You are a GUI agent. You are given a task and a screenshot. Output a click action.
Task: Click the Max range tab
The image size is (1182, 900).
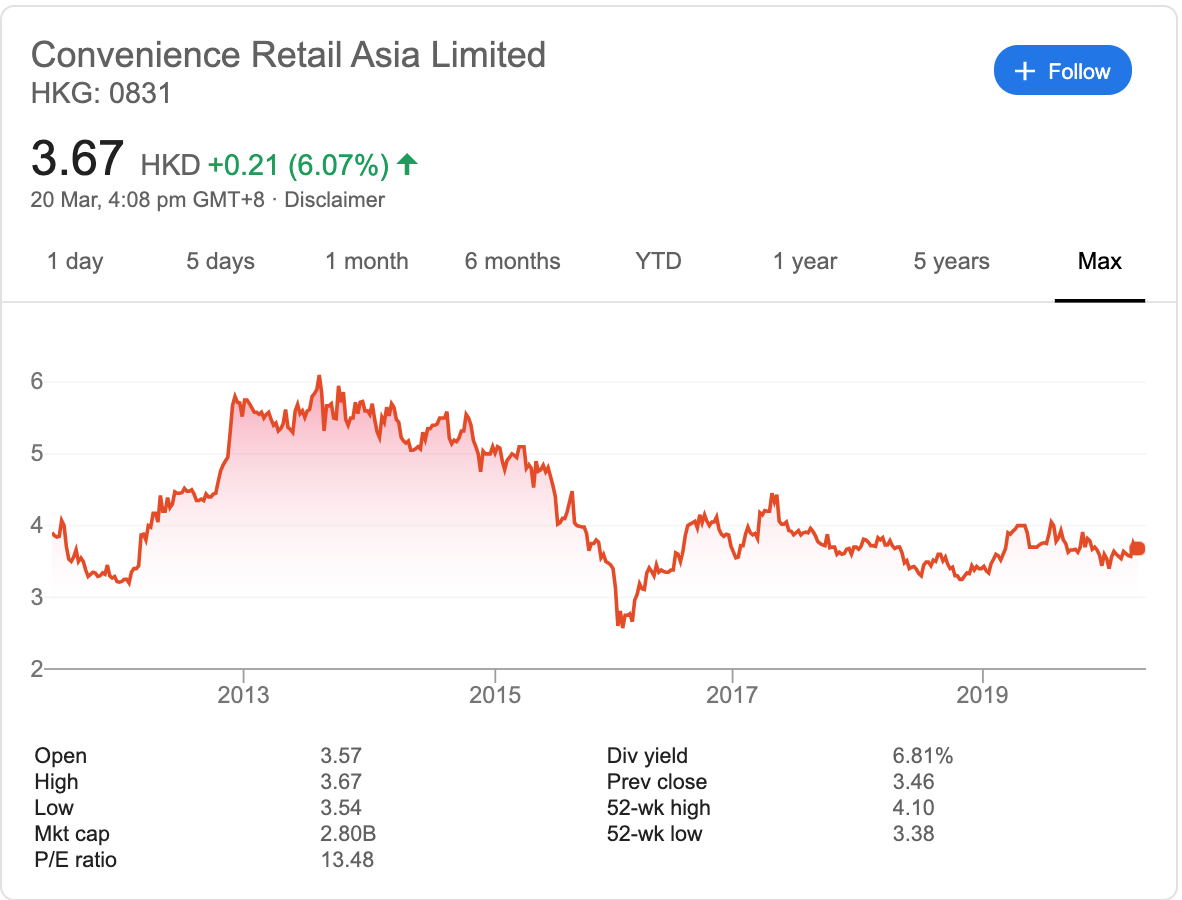(1099, 262)
